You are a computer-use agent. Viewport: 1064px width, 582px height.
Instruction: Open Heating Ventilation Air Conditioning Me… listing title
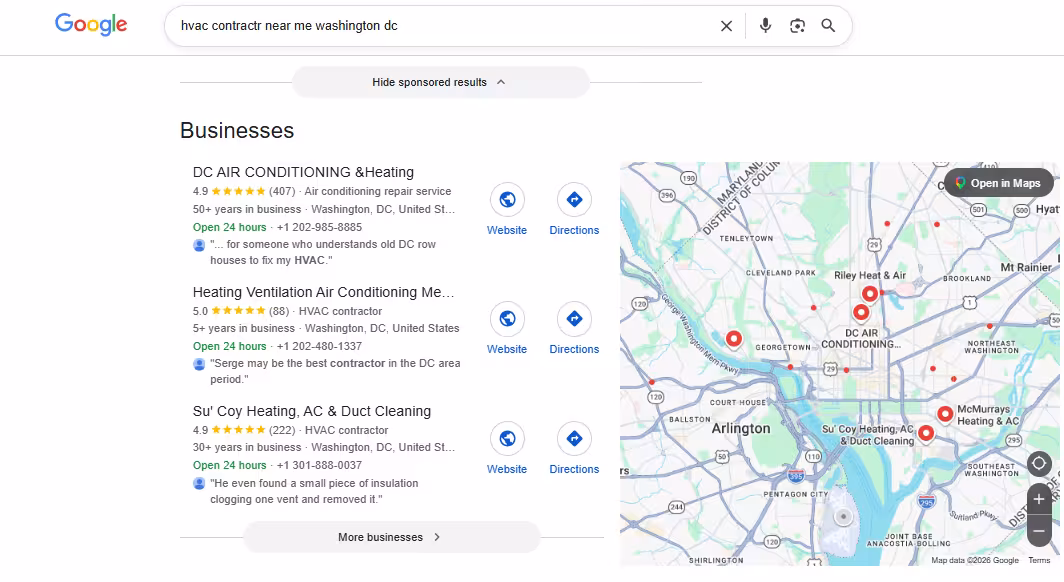(x=324, y=292)
